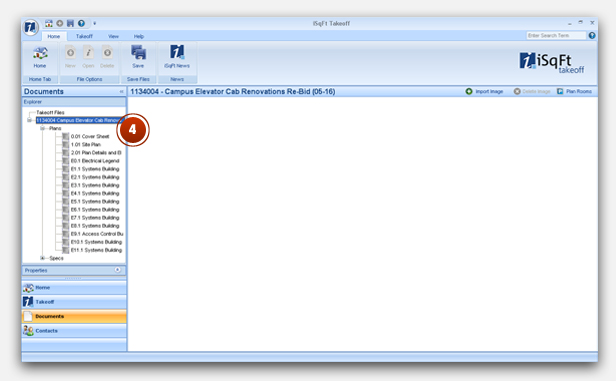Open Contacts in the navigation pane
The image size is (616, 381).
pyautogui.click(x=74, y=331)
